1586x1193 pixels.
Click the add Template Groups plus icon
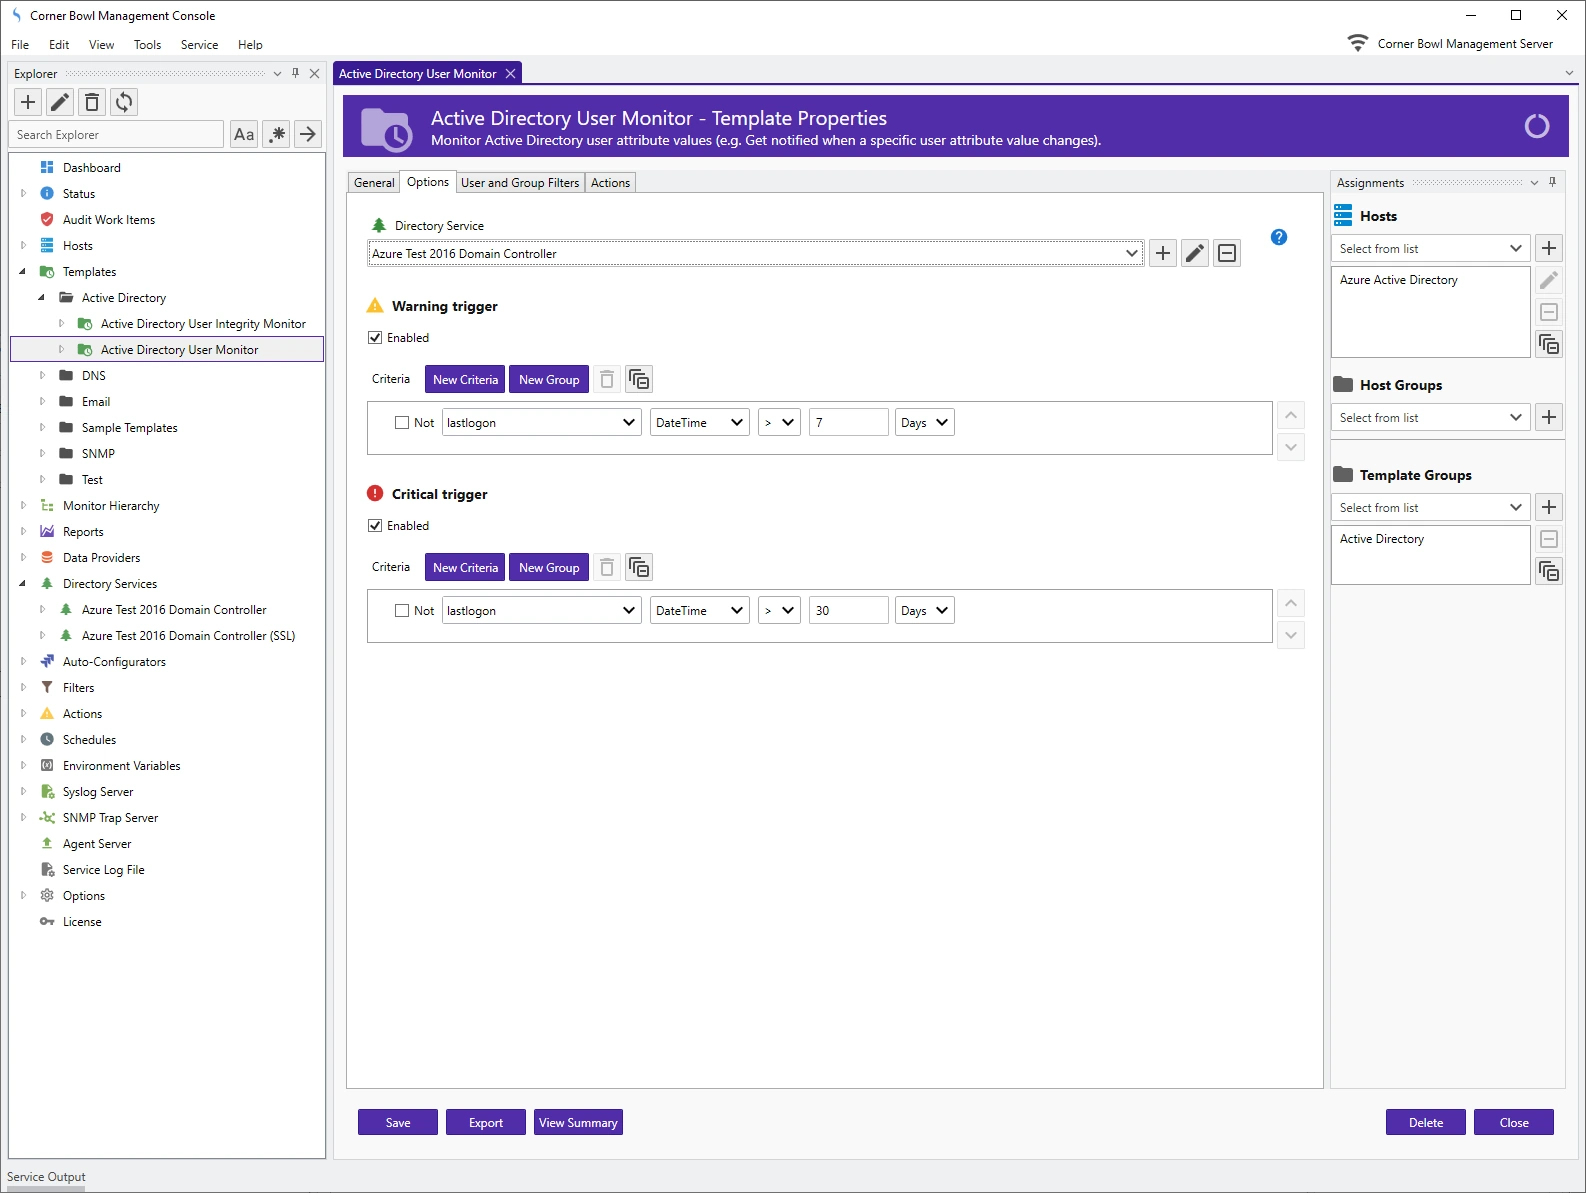(x=1549, y=507)
